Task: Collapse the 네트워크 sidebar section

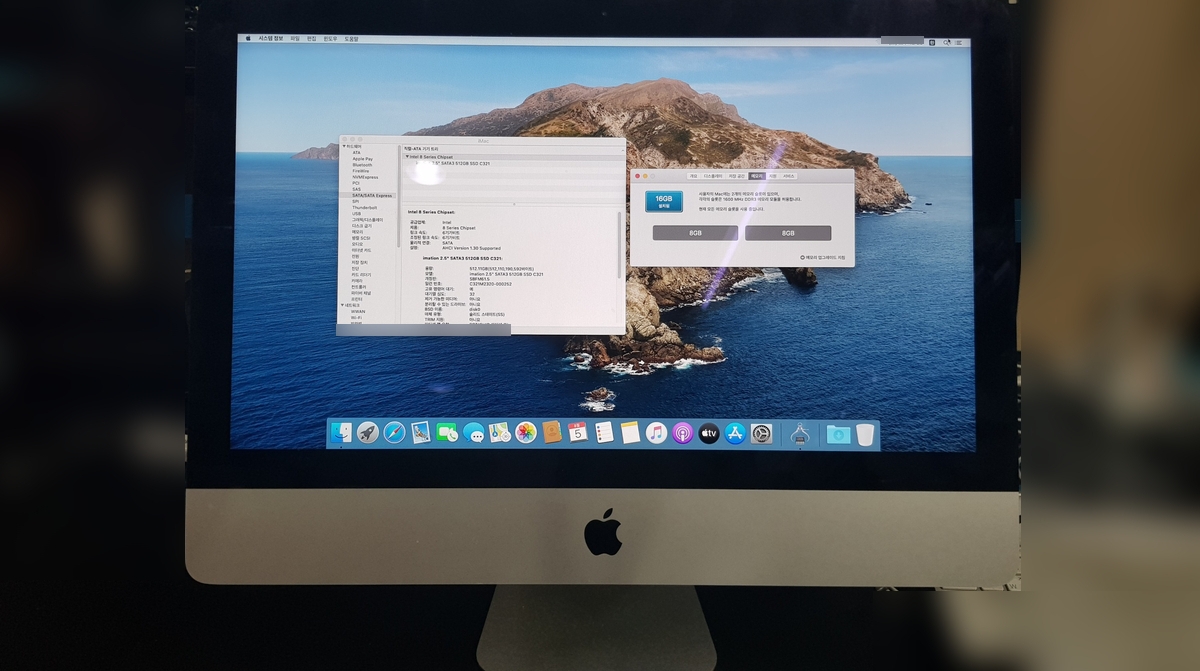Action: (343, 305)
